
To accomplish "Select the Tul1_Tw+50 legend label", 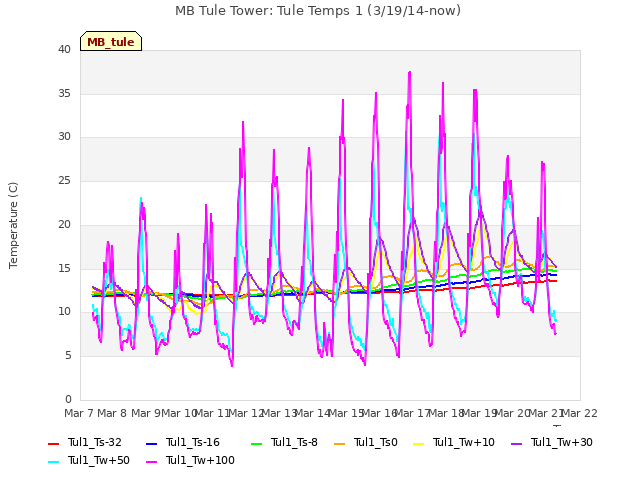I will 99,460.
